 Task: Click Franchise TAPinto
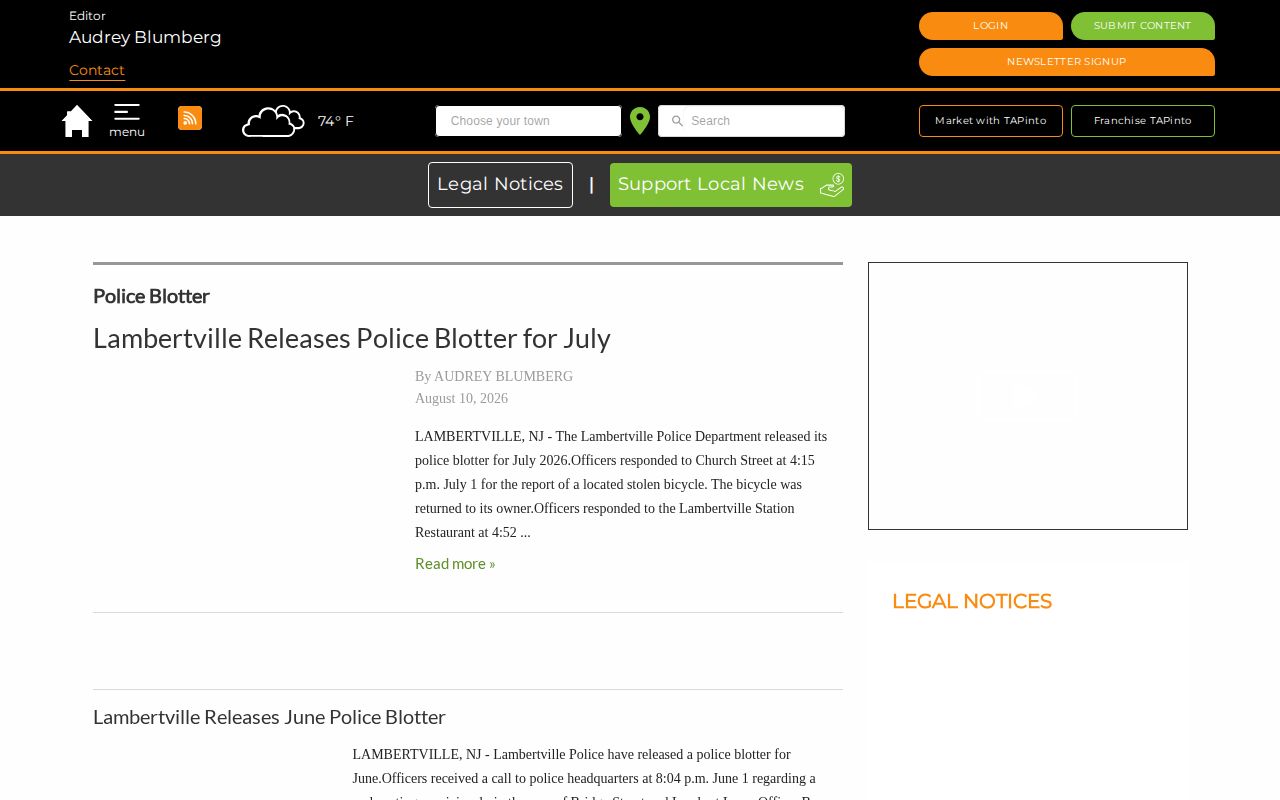pos(1143,121)
